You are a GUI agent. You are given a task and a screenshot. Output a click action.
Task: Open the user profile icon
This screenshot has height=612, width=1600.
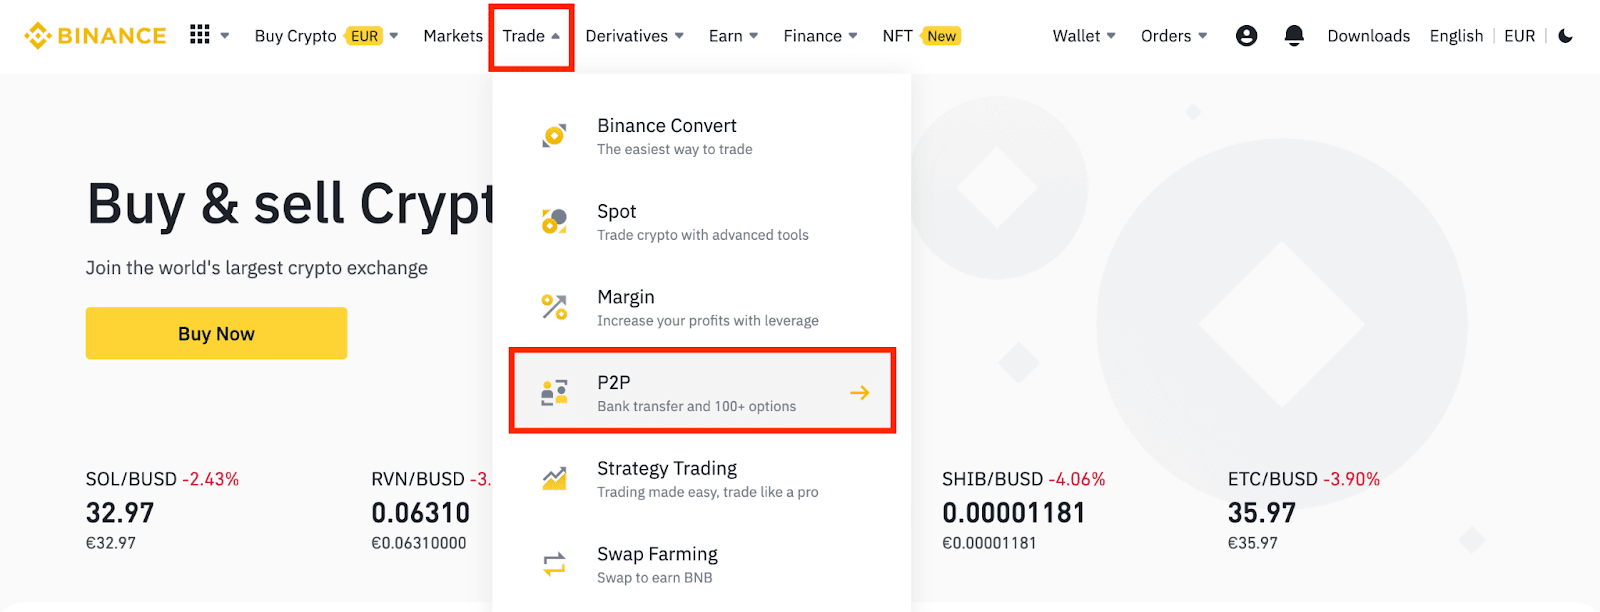[1245, 34]
